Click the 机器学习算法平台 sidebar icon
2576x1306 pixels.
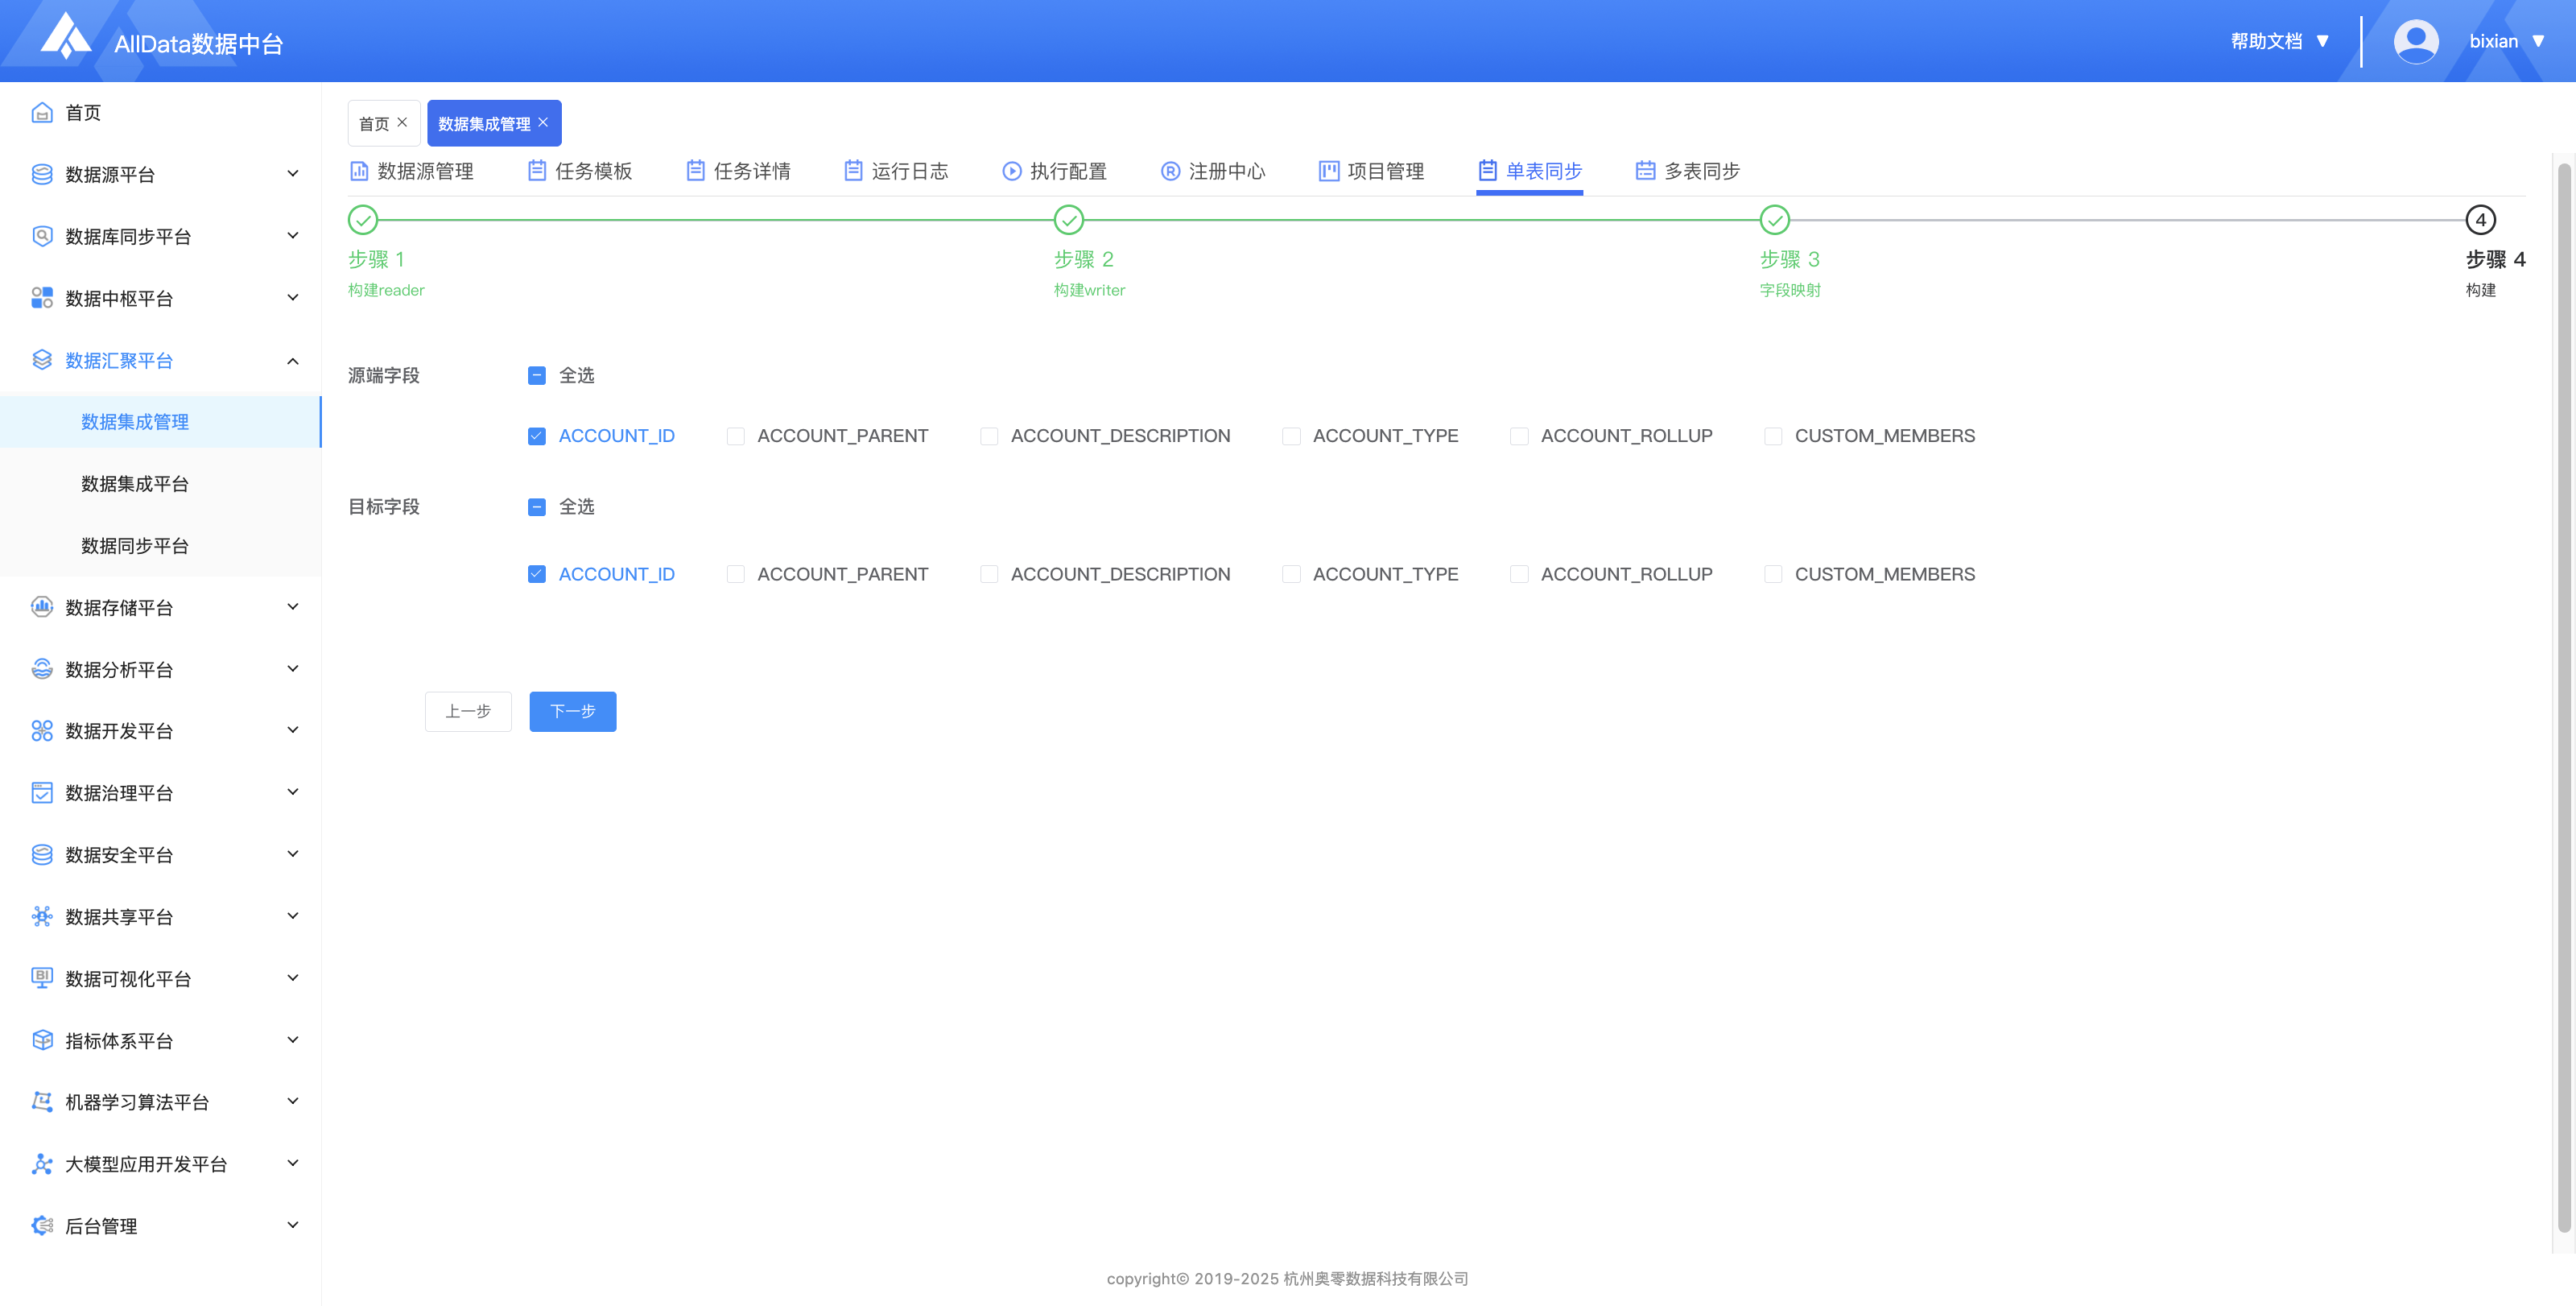click(x=42, y=1102)
